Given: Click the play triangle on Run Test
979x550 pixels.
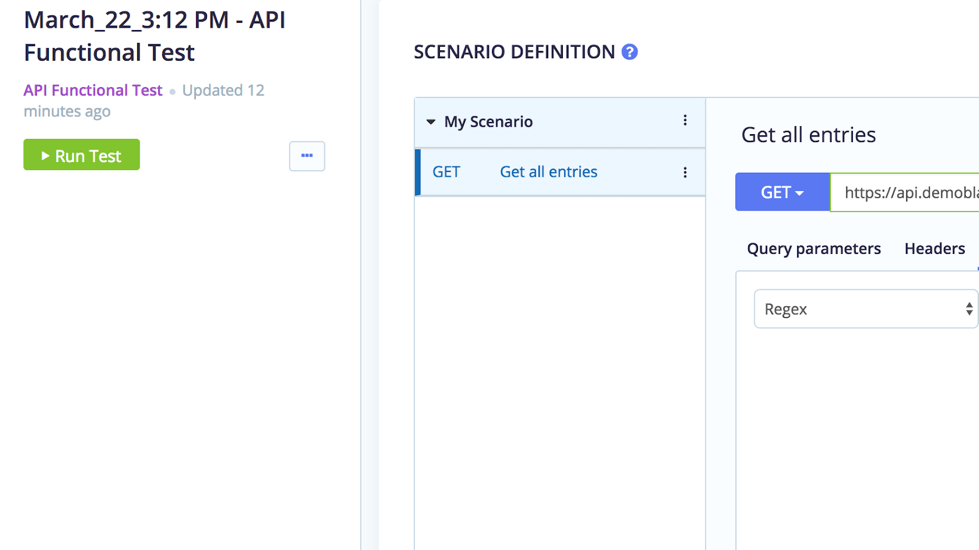Looking at the screenshot, I should point(45,155).
